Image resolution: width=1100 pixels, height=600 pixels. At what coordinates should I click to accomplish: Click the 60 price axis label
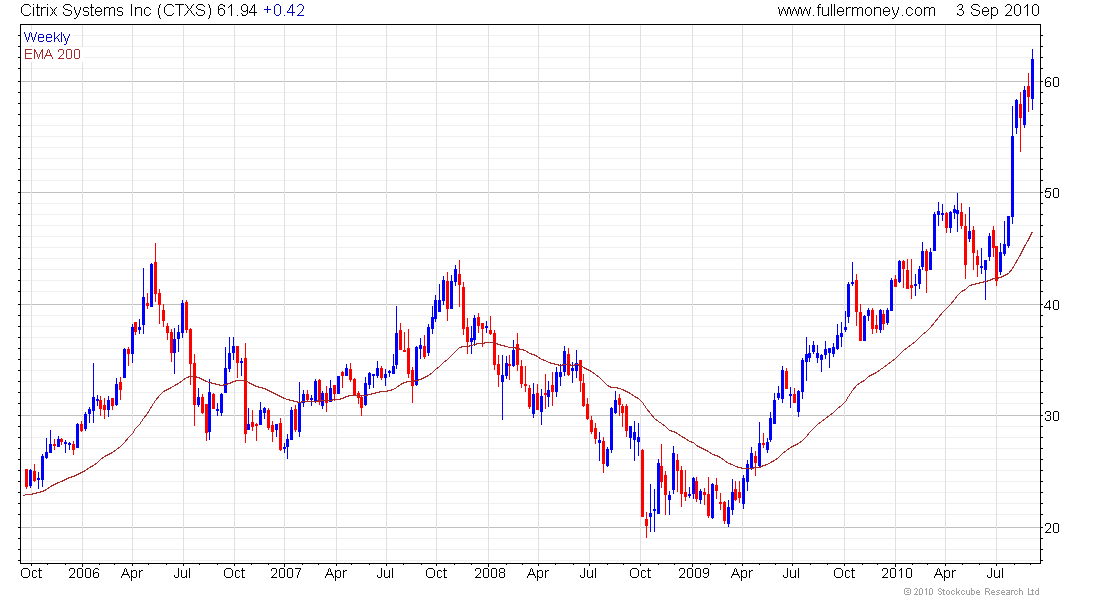pos(1052,82)
